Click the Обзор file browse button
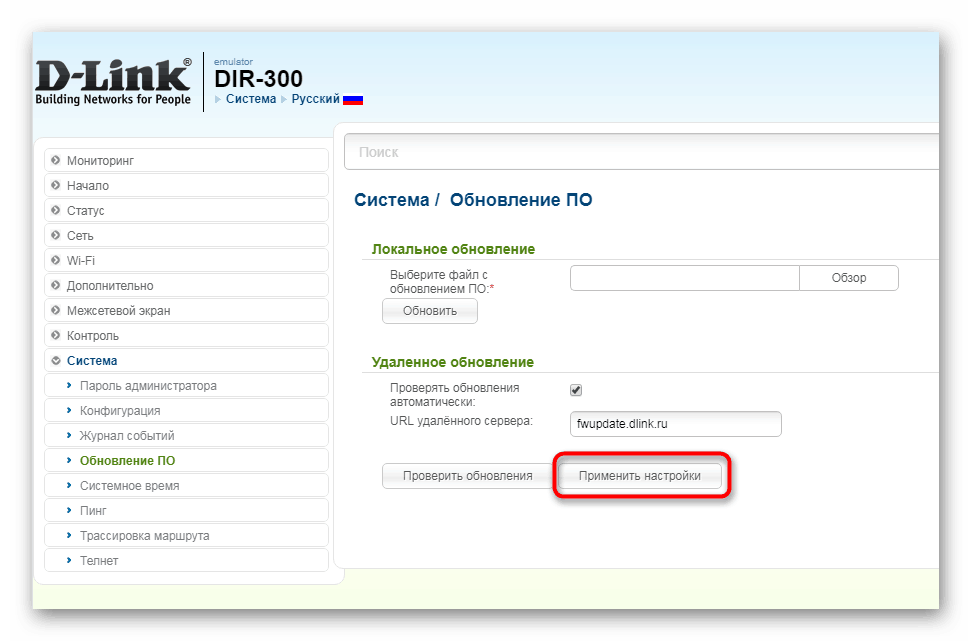Viewport: 971px width, 641px height. [848, 277]
